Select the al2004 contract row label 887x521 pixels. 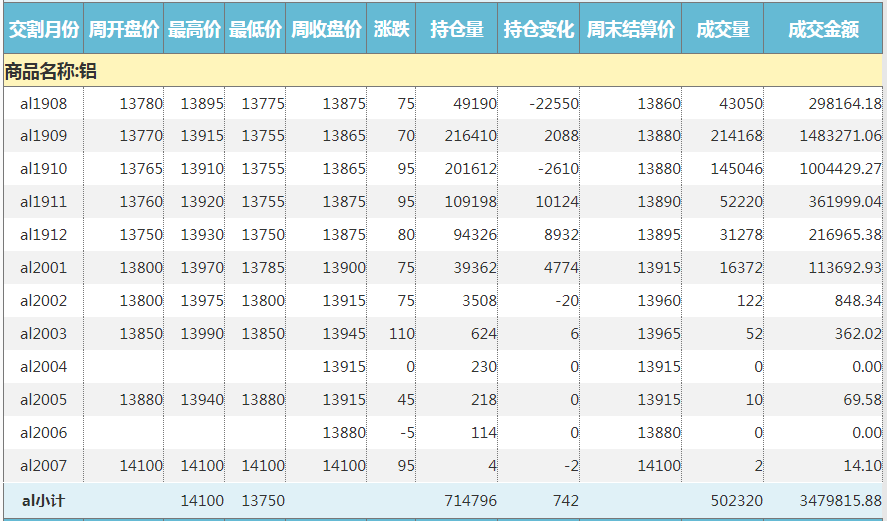point(44,367)
